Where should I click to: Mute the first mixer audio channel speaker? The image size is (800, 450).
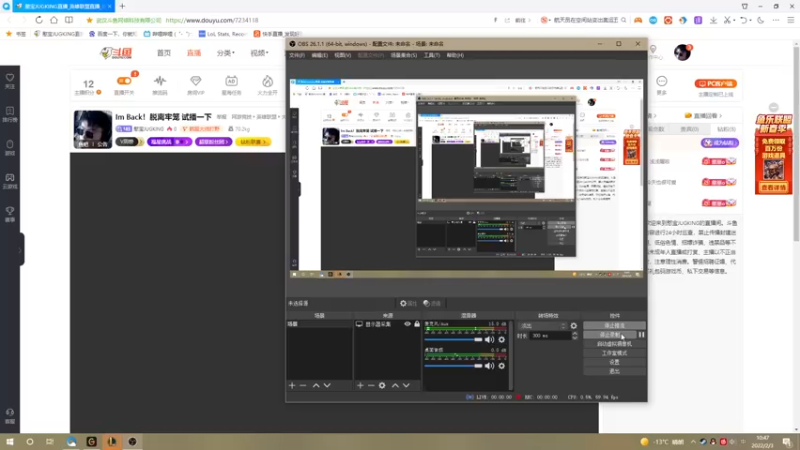pos(489,340)
